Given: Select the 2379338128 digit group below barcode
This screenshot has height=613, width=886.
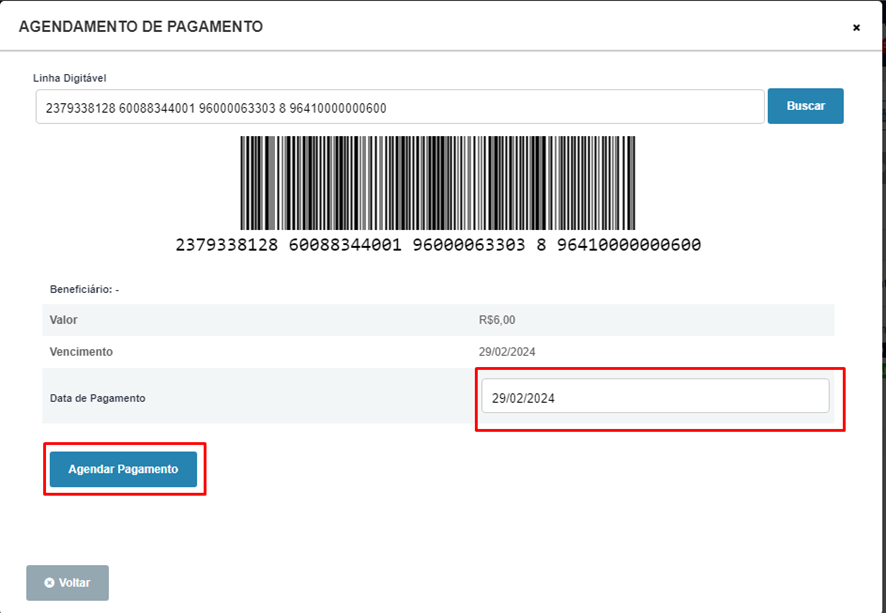Looking at the screenshot, I should point(227,245).
